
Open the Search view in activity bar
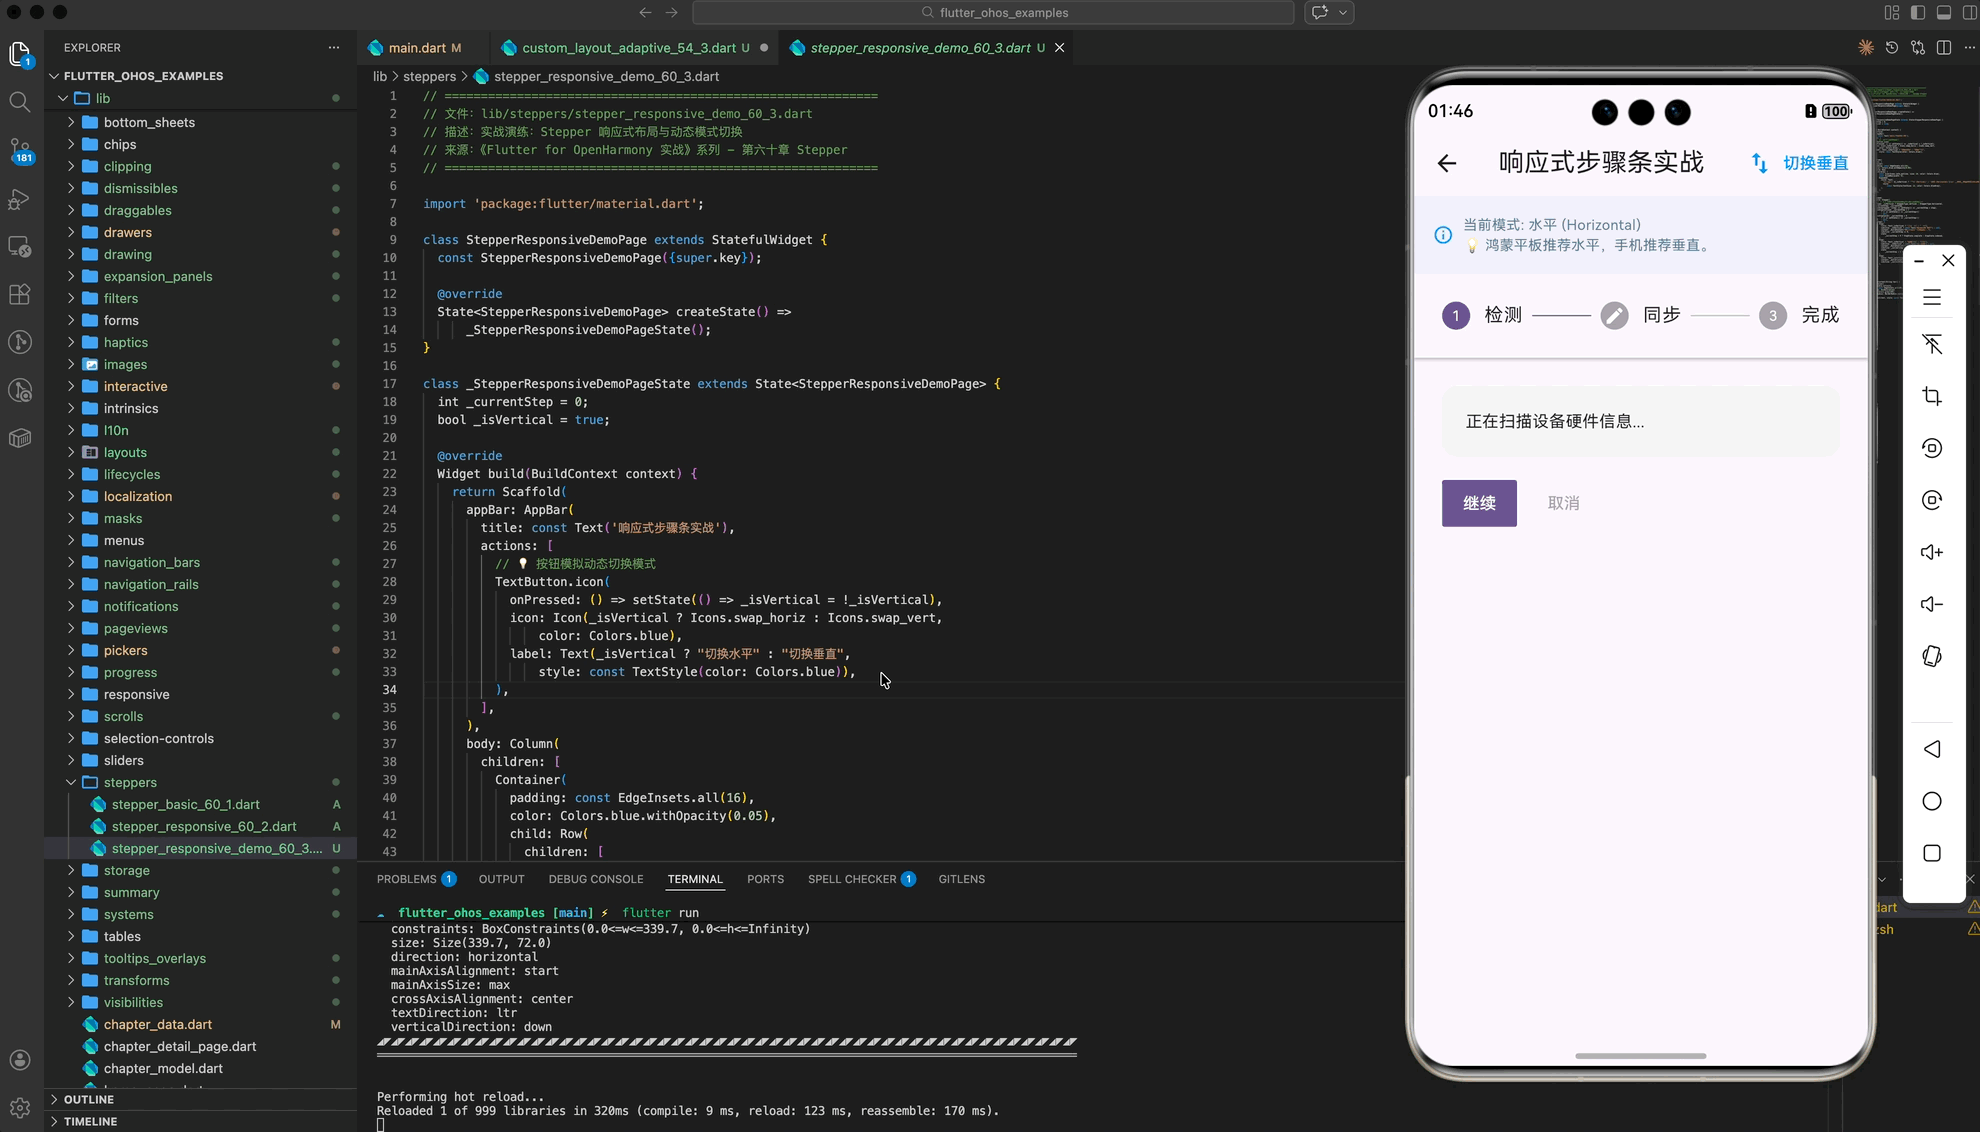click(19, 101)
